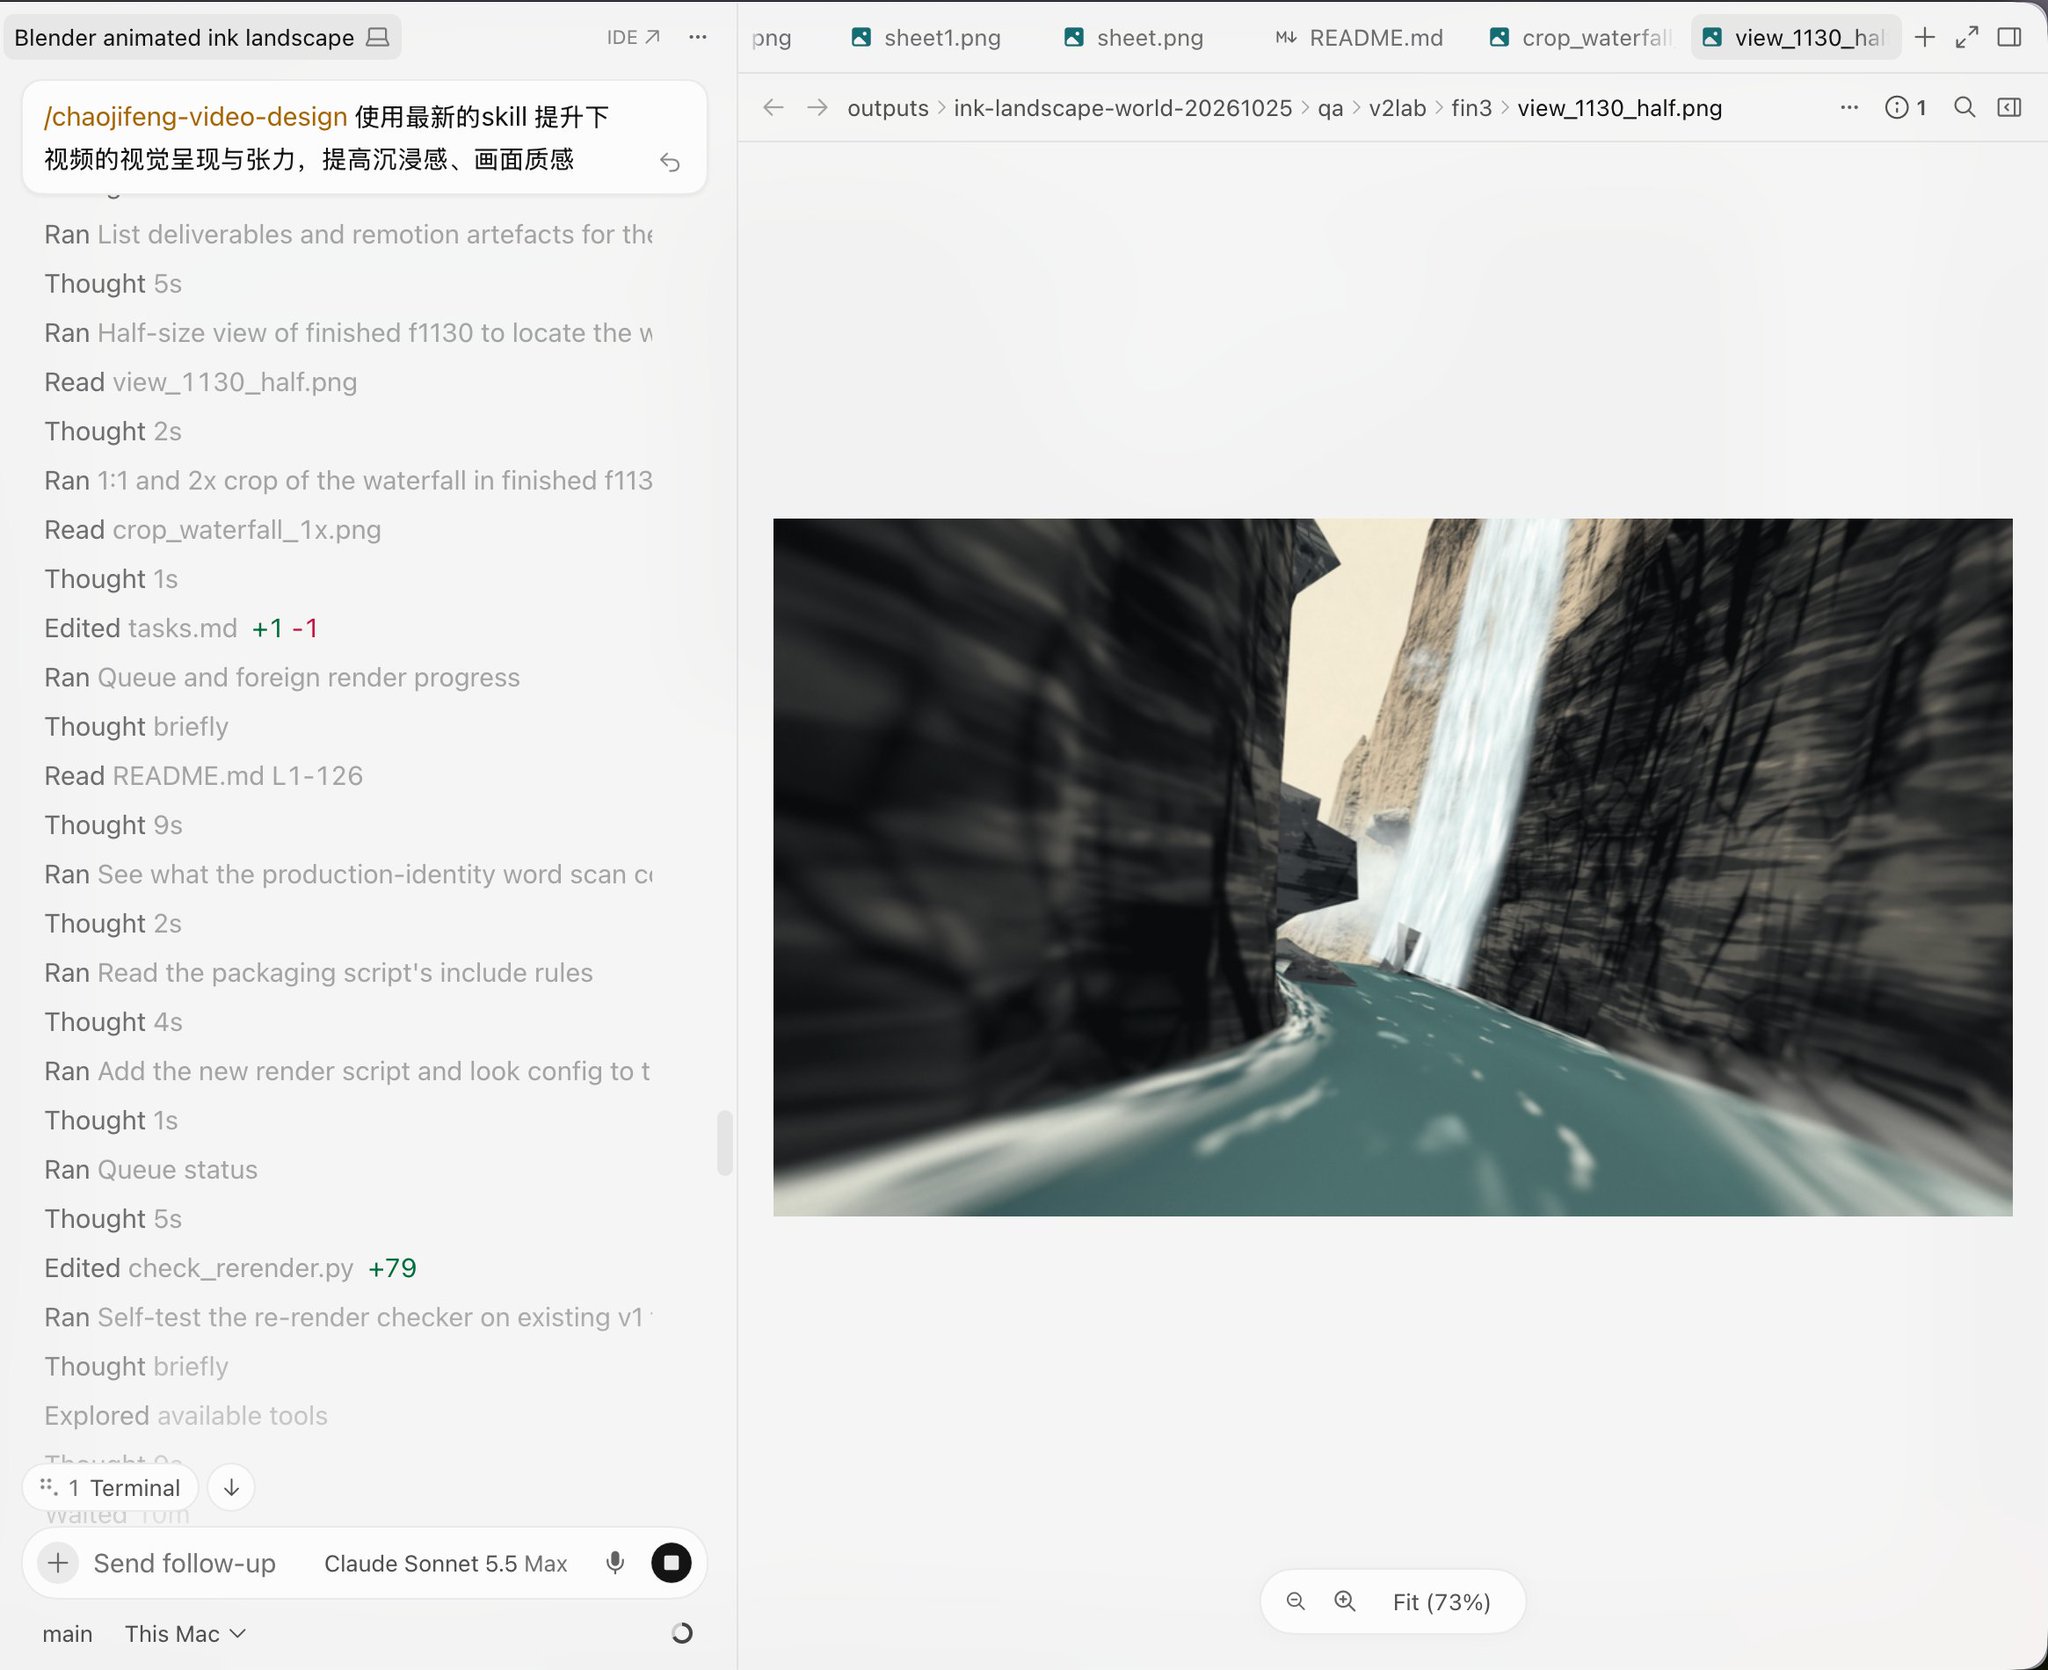Attach content with the plus button

pyautogui.click(x=58, y=1562)
